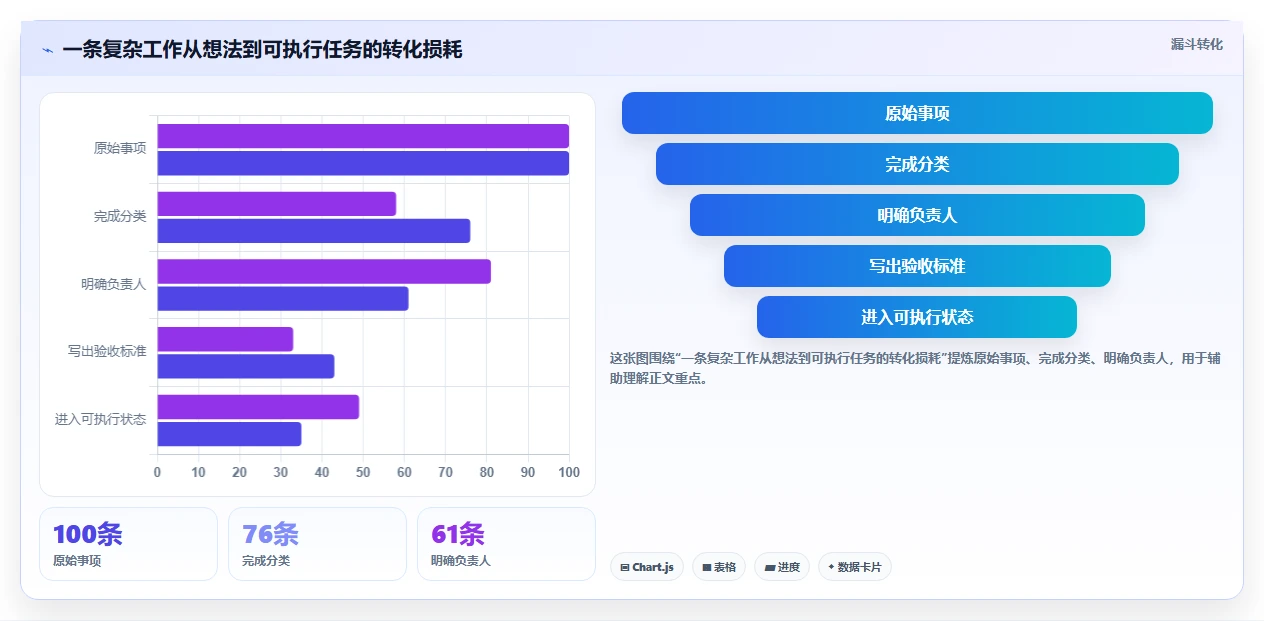
Task: Click the card title 一条复杂工作从想法到可执行任务的转化损耗
Action: (x=262, y=50)
